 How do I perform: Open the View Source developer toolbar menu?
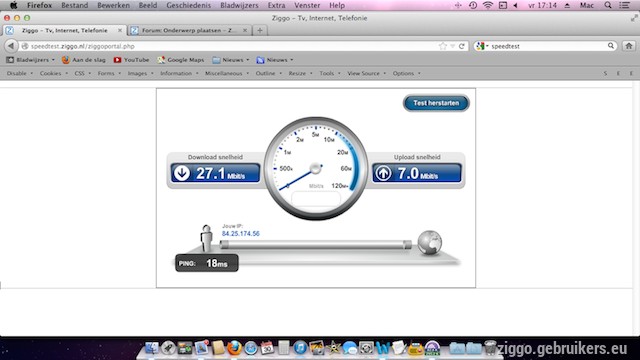click(367, 73)
